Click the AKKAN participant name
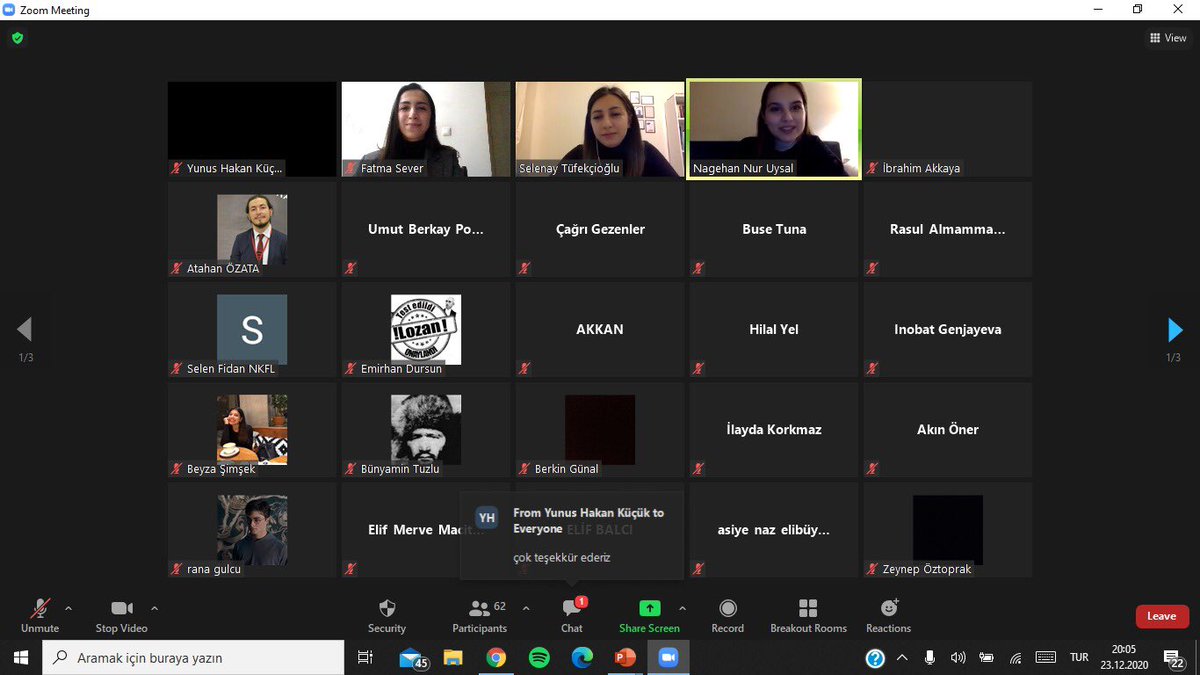 point(600,329)
